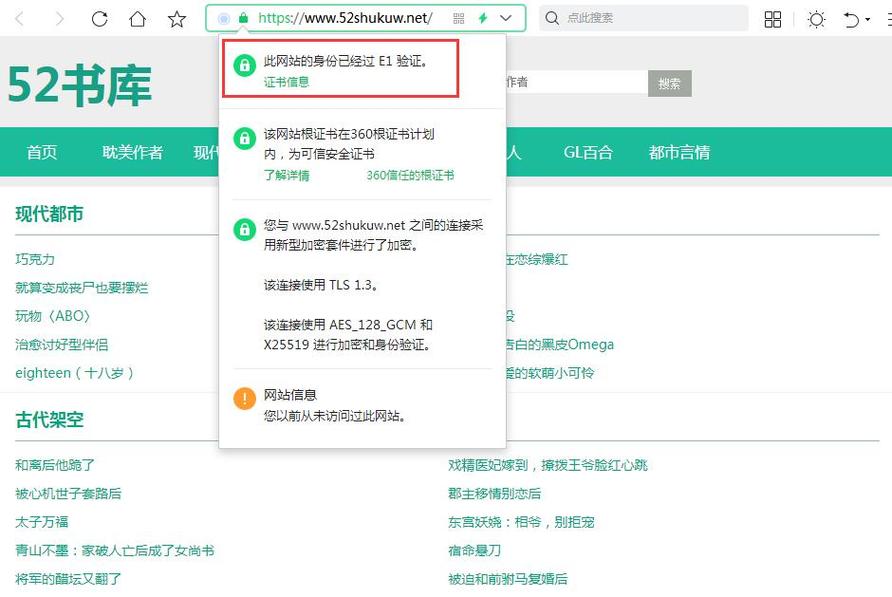Click 了解详情 link in popup
Image resolution: width=892 pixels, height=597 pixels.
pyautogui.click(x=286, y=175)
